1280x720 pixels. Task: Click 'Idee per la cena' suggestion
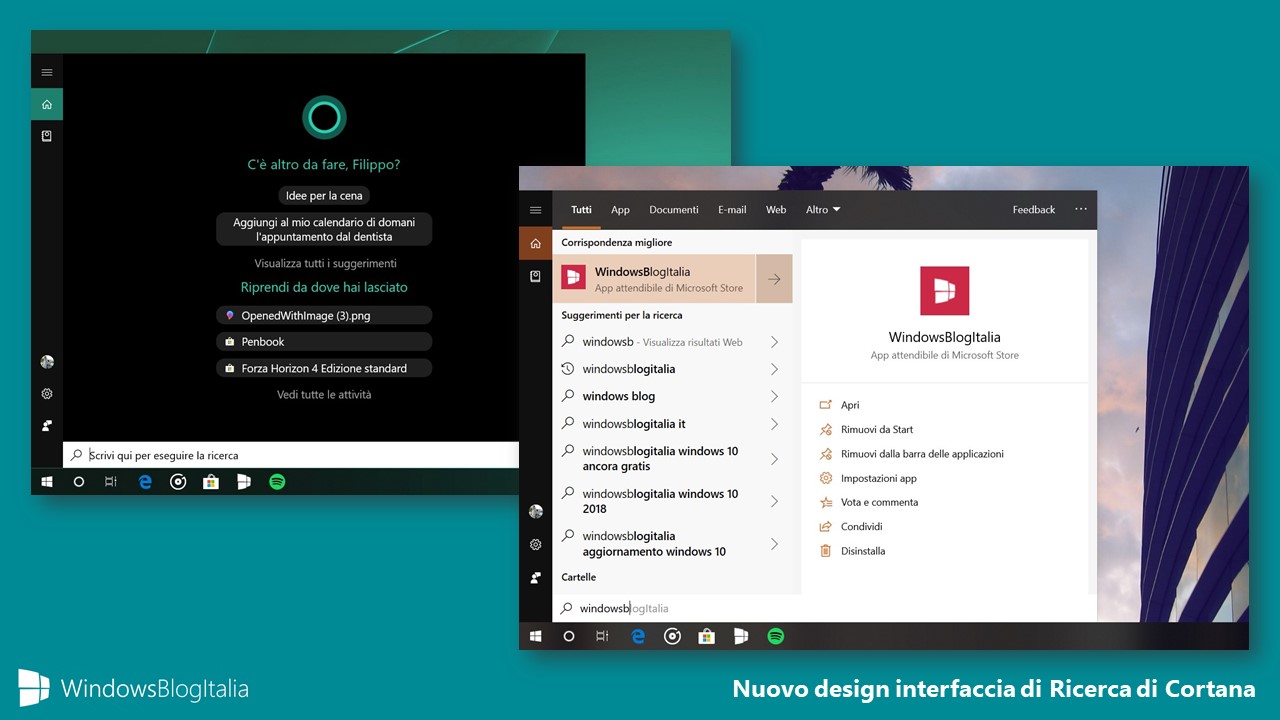coord(324,196)
